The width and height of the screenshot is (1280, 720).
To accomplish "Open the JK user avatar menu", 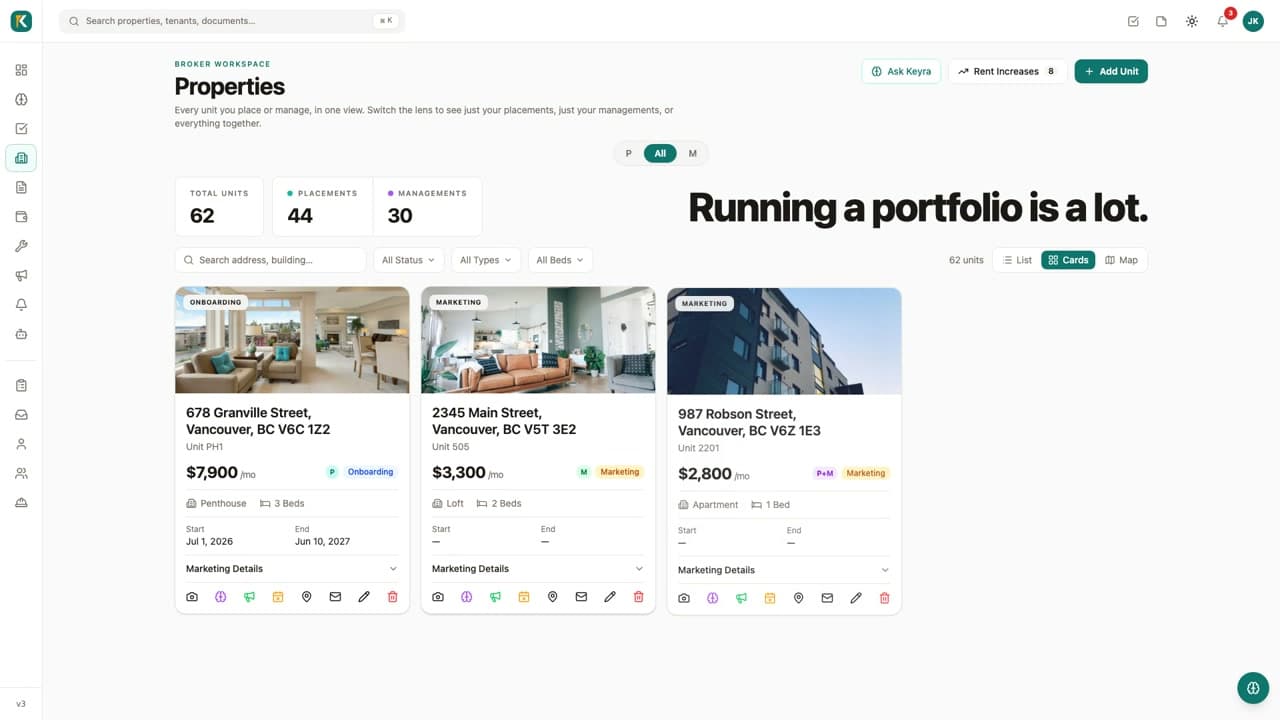I will pyautogui.click(x=1253, y=21).
